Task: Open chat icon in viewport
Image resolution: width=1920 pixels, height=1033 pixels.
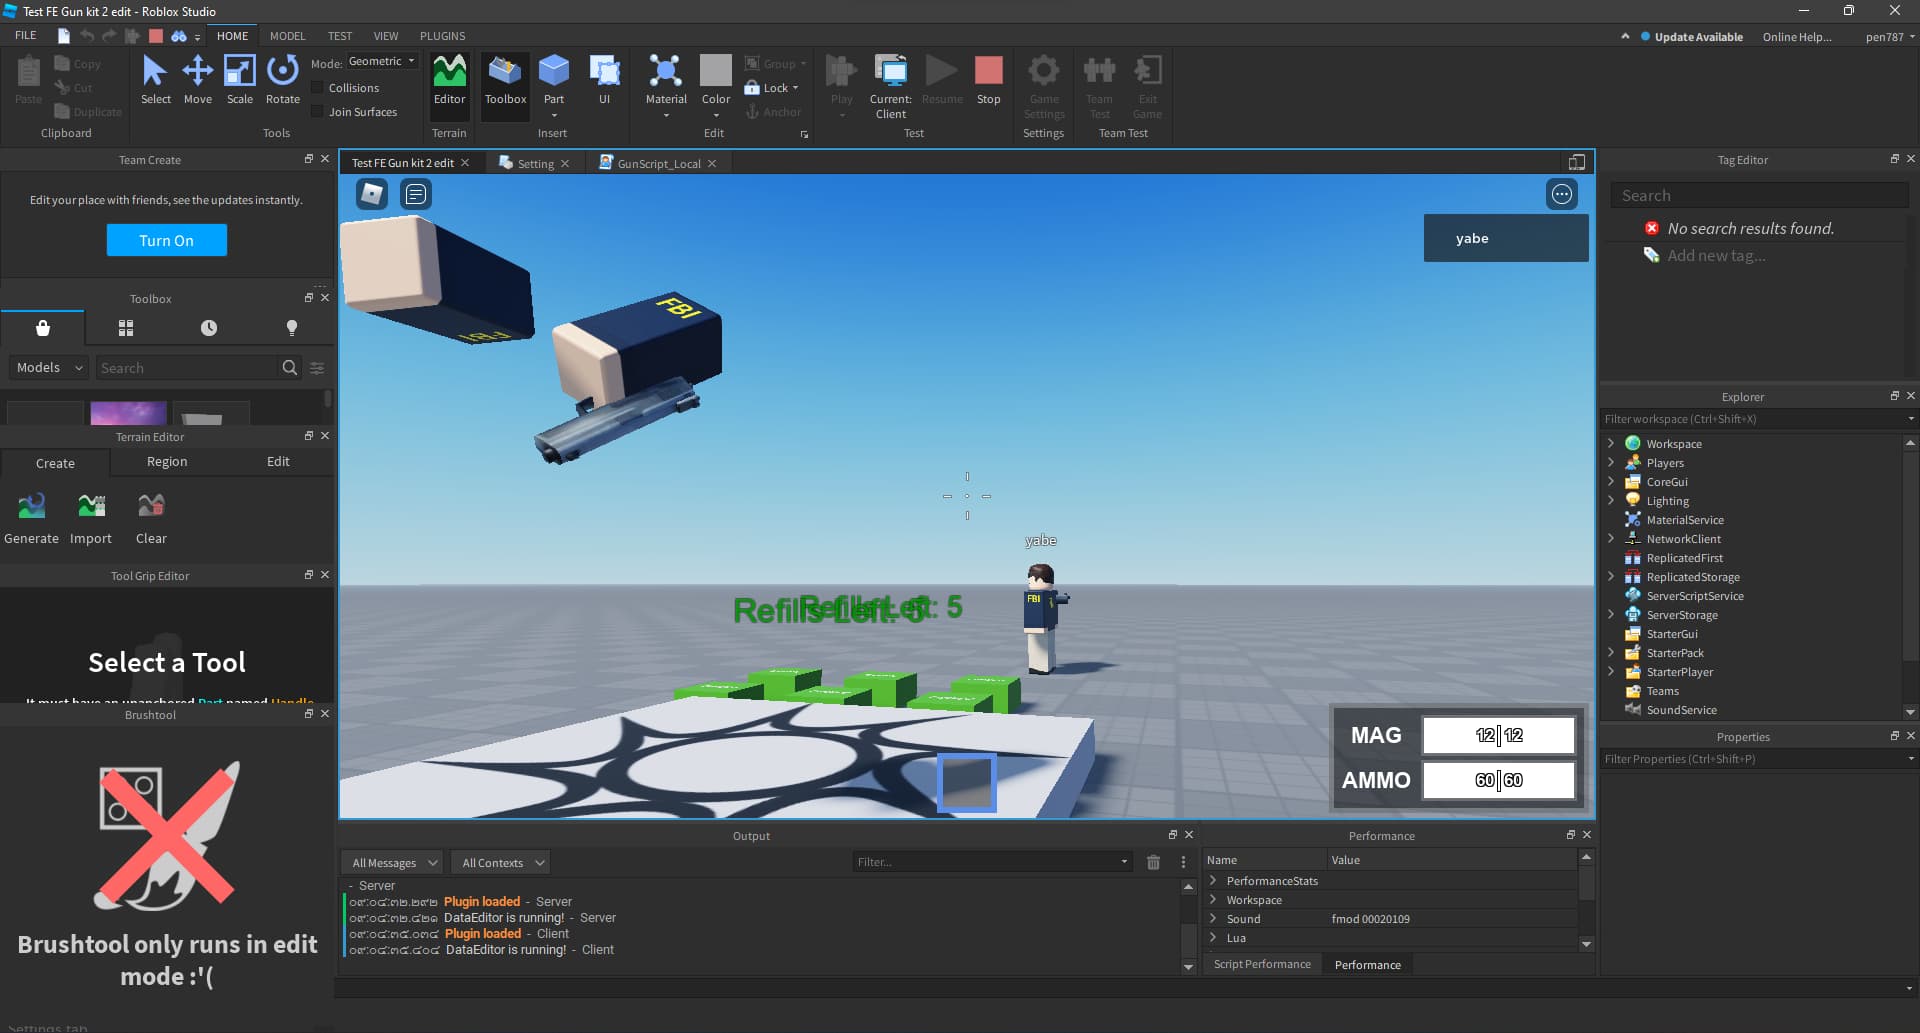Action: [416, 194]
